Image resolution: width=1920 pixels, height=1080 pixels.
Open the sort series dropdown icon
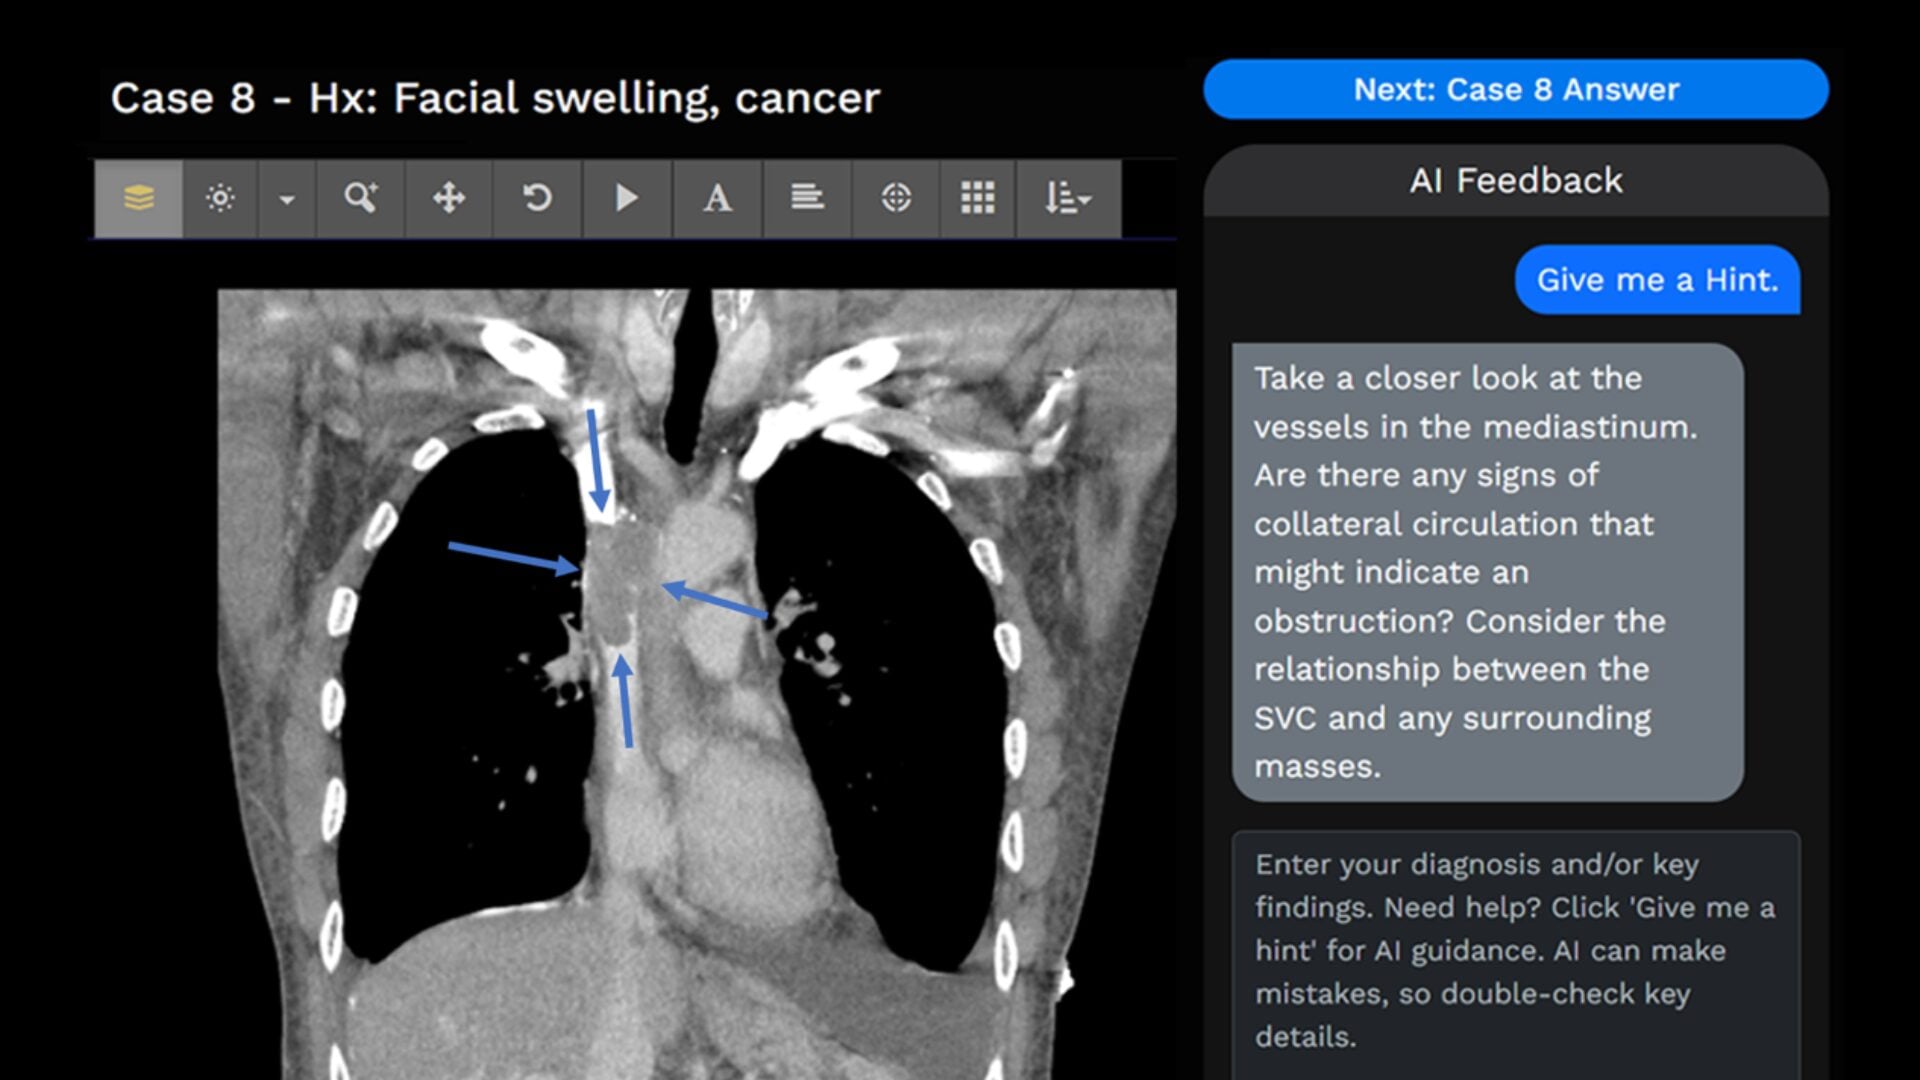coord(1068,198)
